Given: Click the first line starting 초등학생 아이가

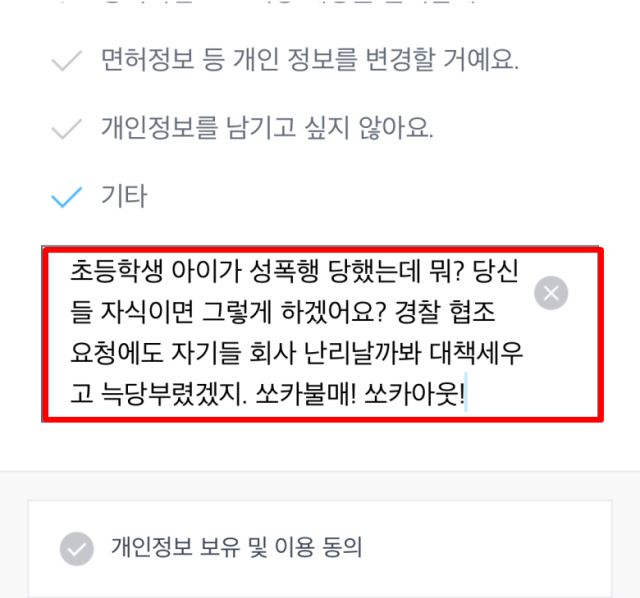Looking at the screenshot, I should 294,271.
